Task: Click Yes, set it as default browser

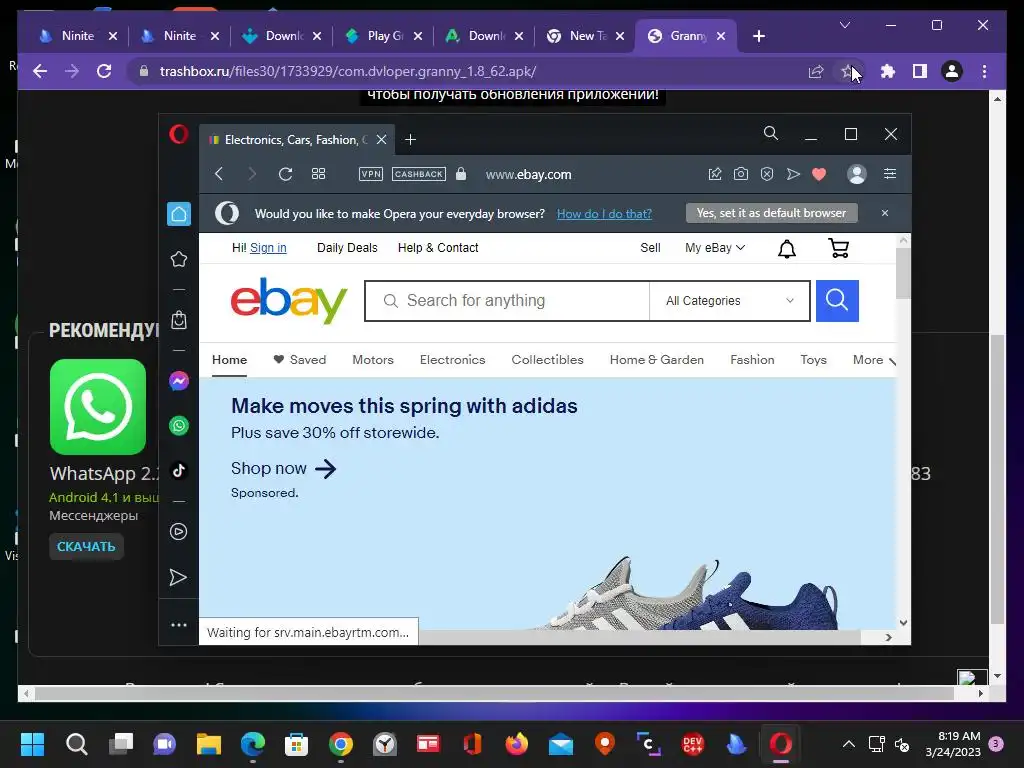Action: (x=771, y=213)
